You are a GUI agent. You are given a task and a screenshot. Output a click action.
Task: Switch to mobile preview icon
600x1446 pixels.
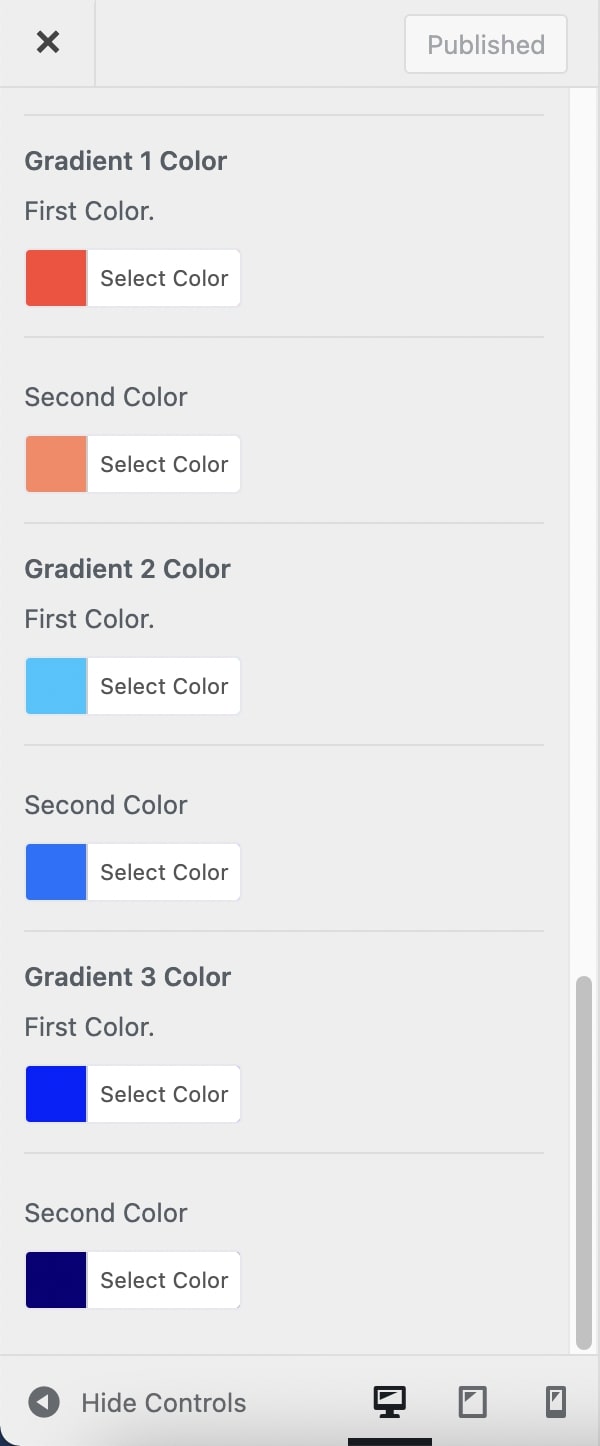pyautogui.click(x=555, y=1402)
